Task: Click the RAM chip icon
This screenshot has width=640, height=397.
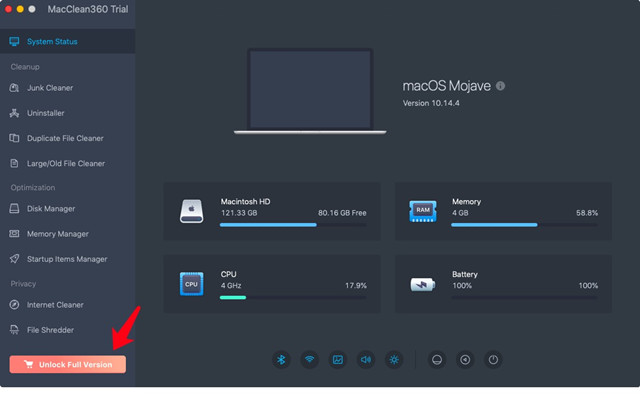Action: [423, 211]
